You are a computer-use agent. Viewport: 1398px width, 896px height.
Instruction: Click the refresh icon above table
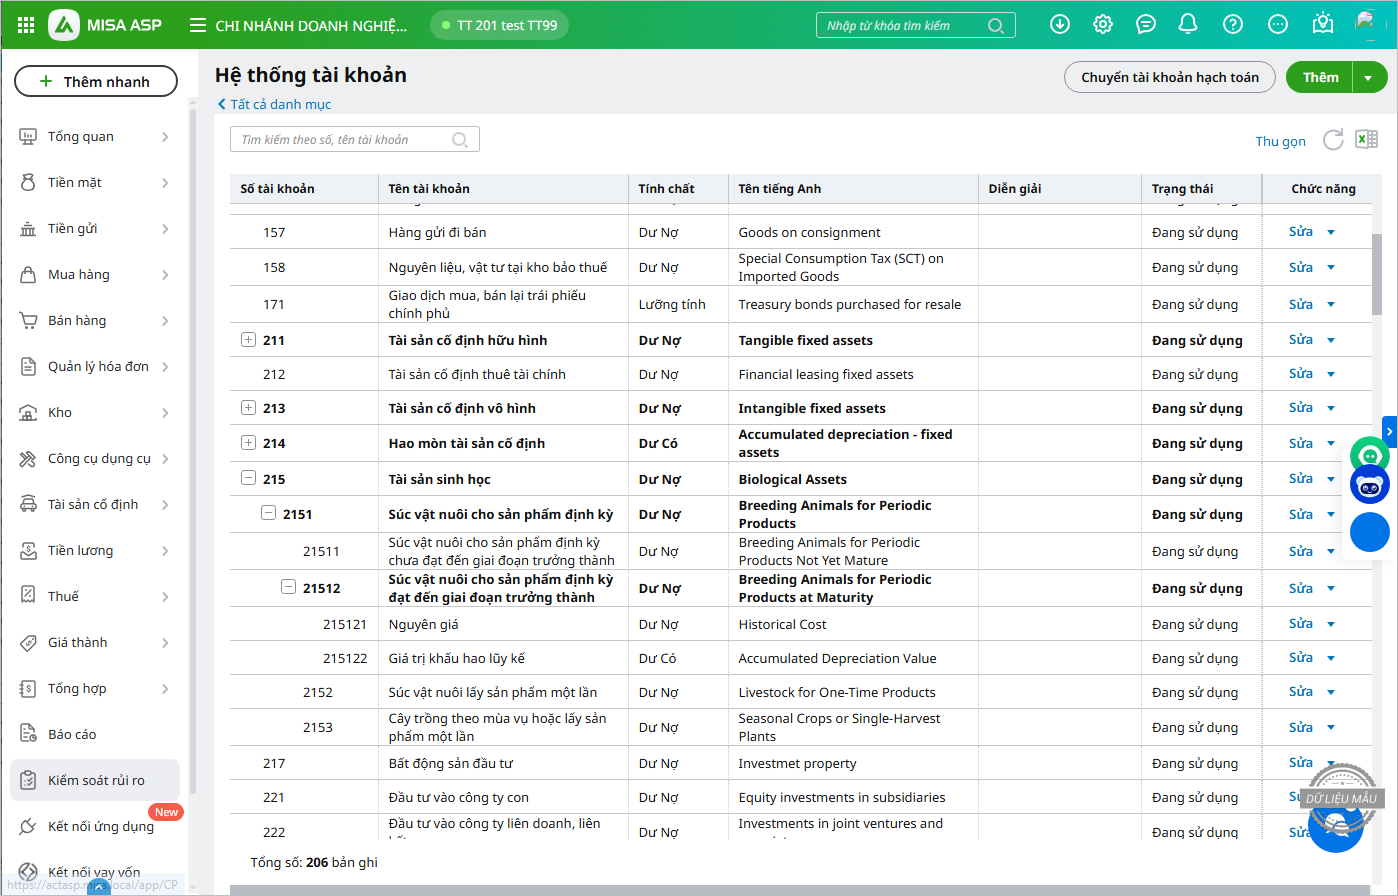(x=1333, y=140)
